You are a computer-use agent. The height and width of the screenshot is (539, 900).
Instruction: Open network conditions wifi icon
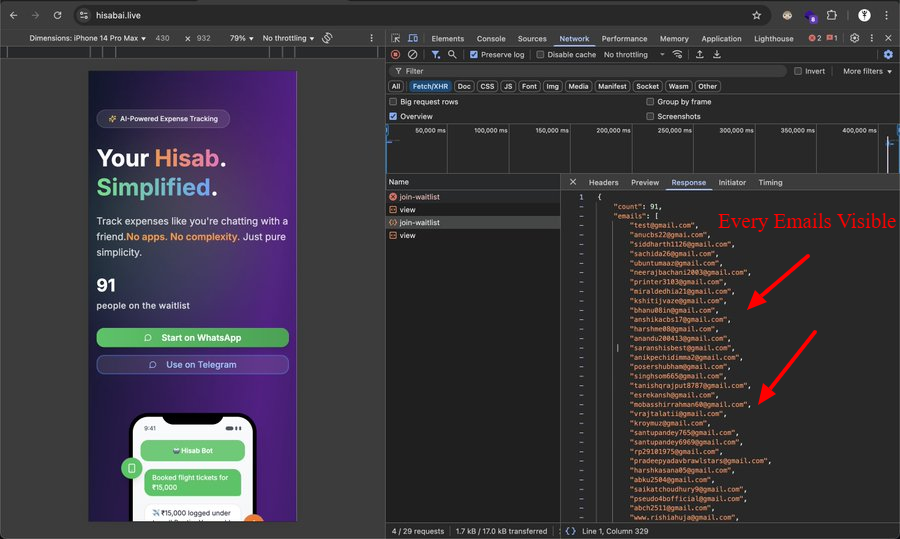pyautogui.click(x=677, y=55)
